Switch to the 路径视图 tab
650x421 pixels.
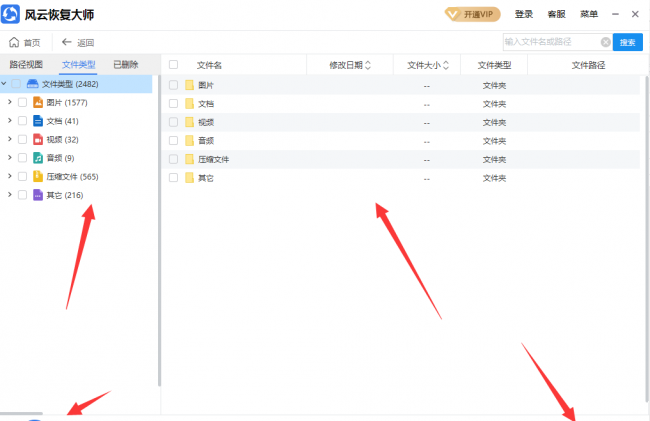point(26,64)
